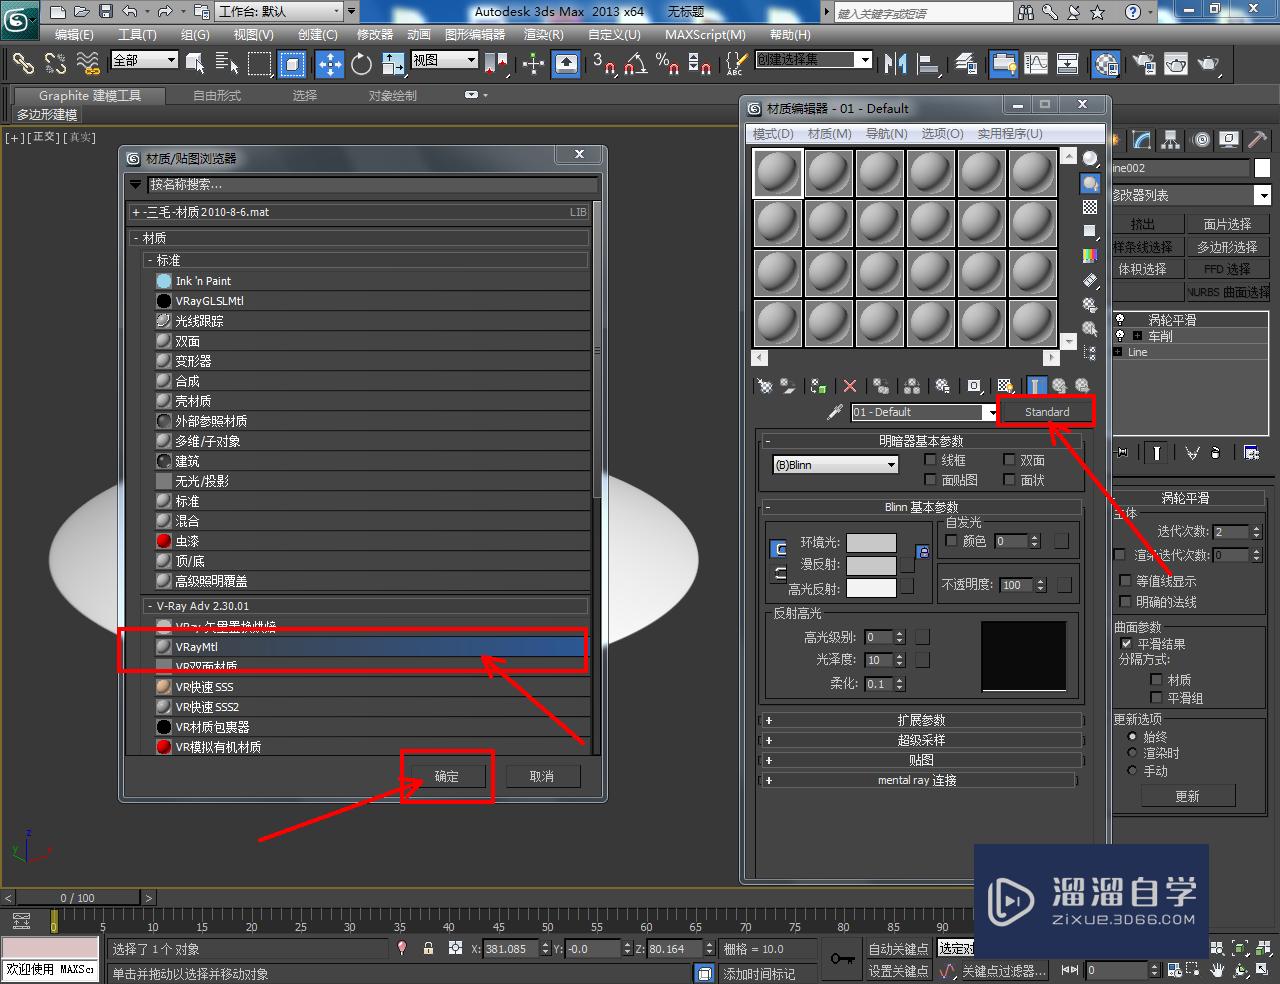Enable the 面状 (Faceted) checkbox

pos(1009,480)
